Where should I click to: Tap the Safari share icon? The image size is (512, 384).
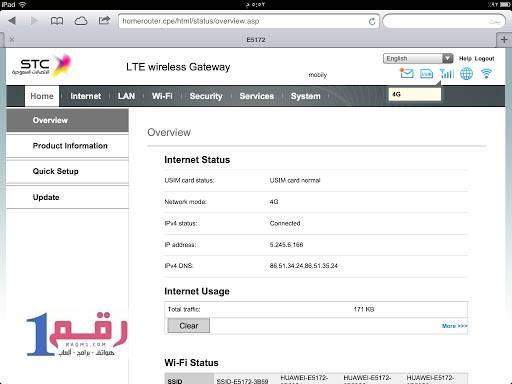coord(104,20)
